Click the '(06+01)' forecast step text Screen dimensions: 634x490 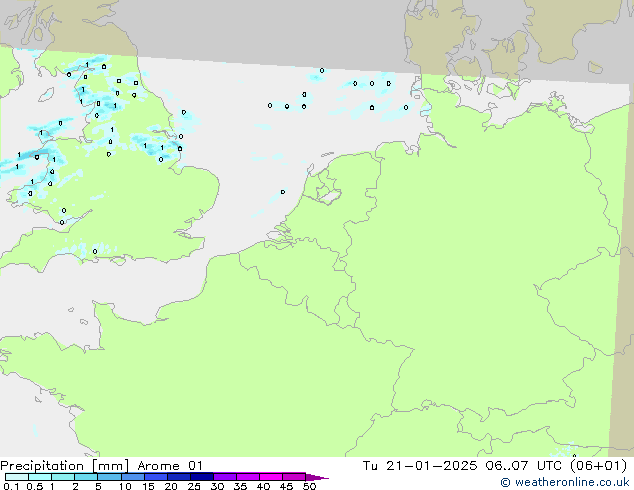598,466
